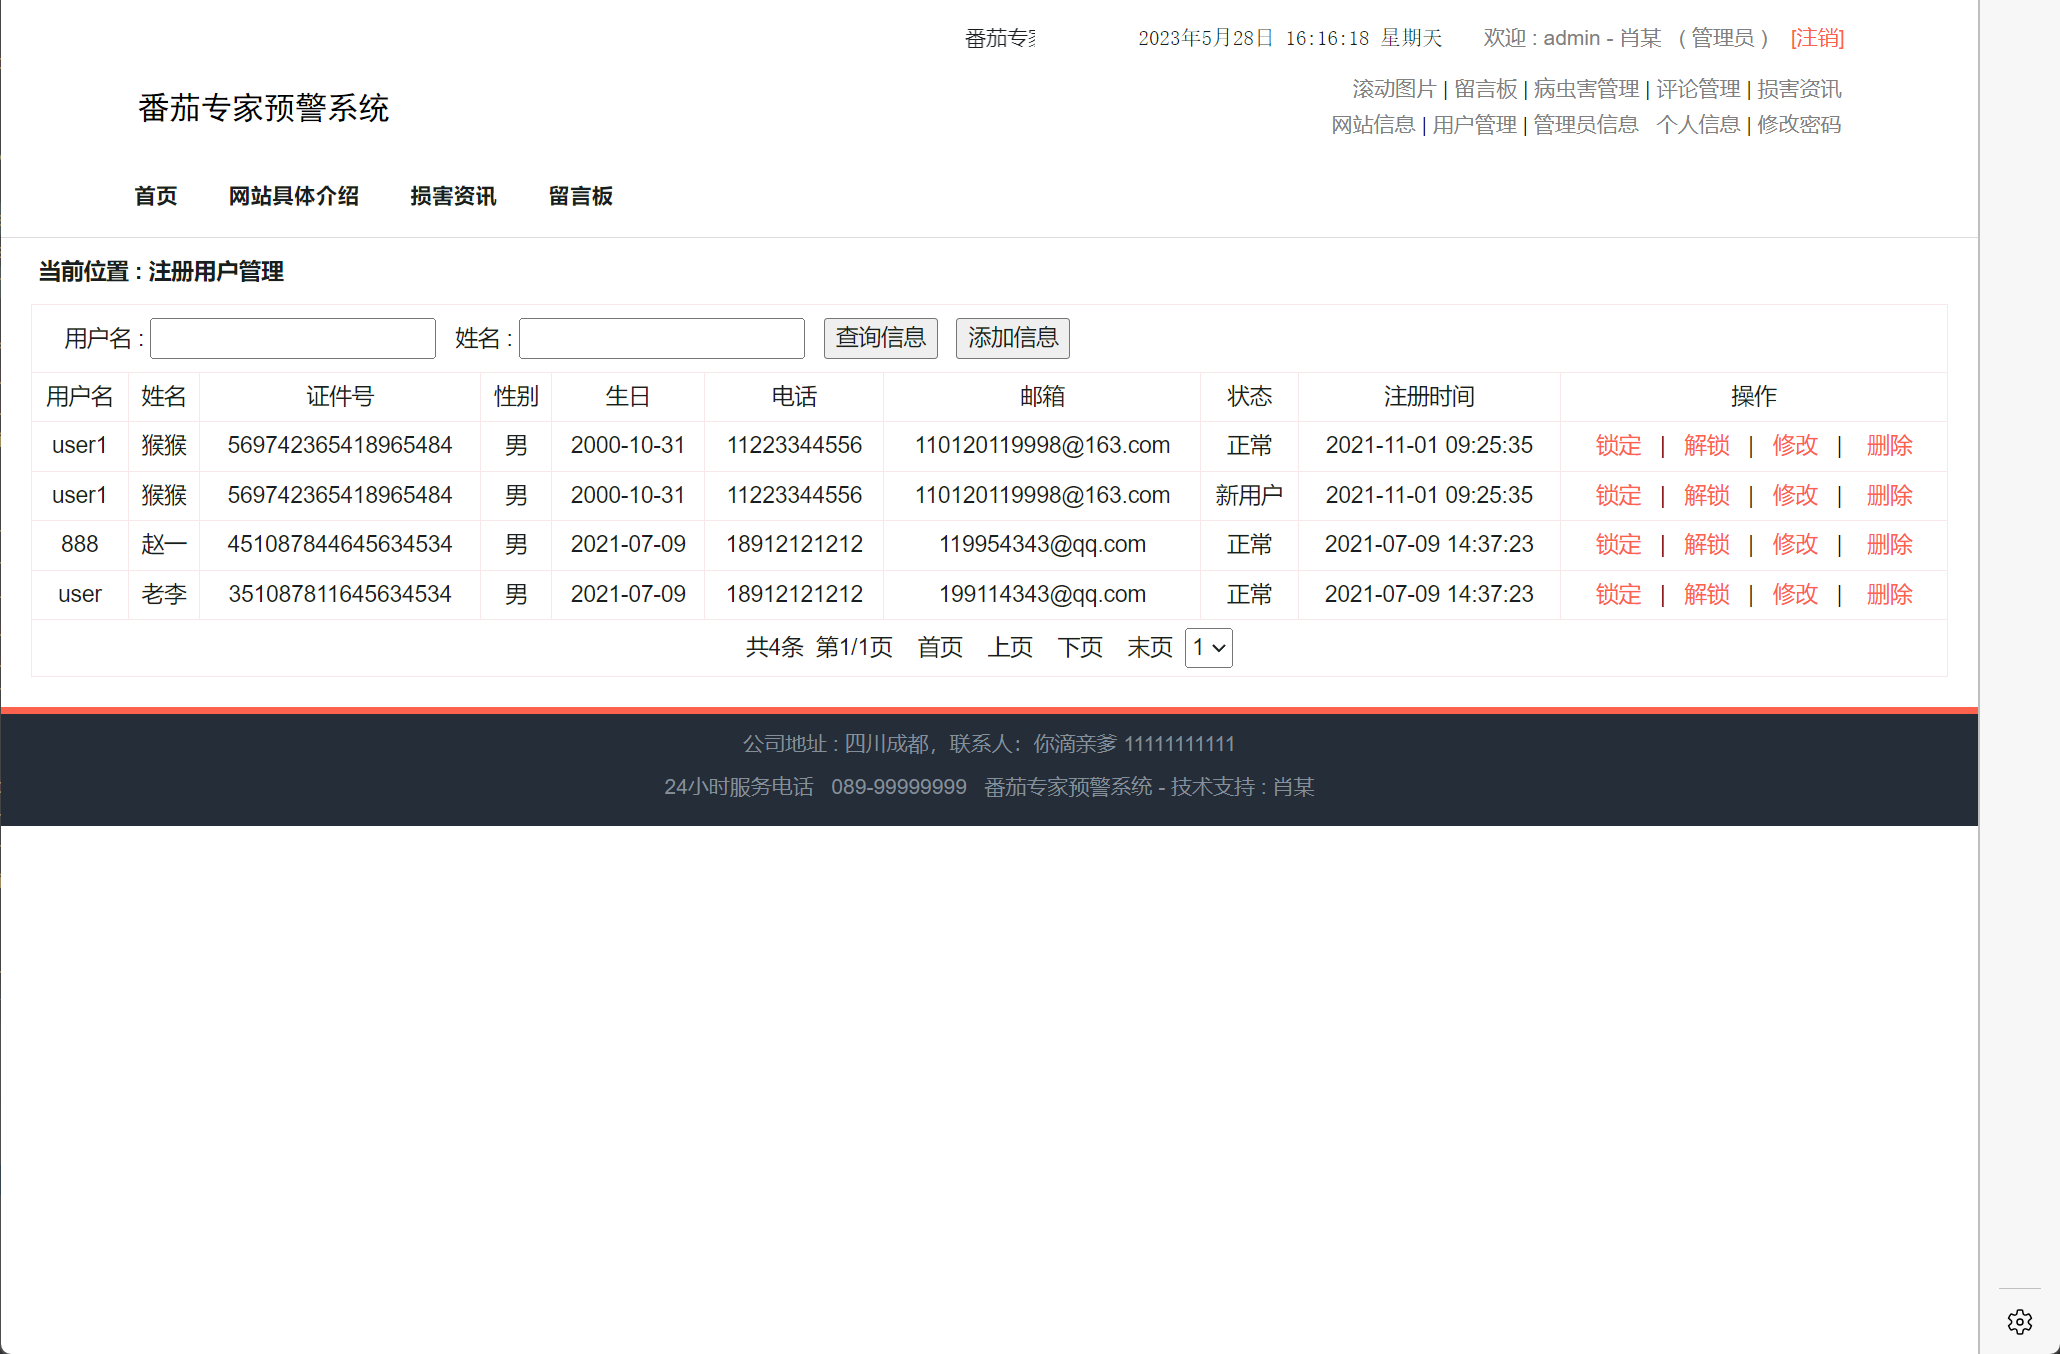Click the settings gear icon
This screenshot has width=2060, height=1354.
pyautogui.click(x=2019, y=1322)
